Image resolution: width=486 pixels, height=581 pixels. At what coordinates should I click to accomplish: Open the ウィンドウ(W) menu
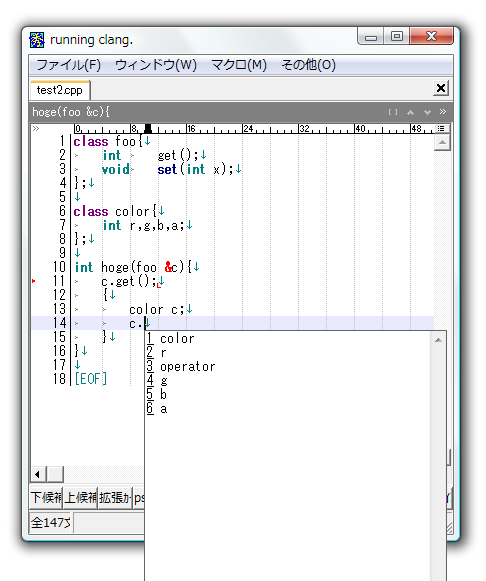(156, 65)
